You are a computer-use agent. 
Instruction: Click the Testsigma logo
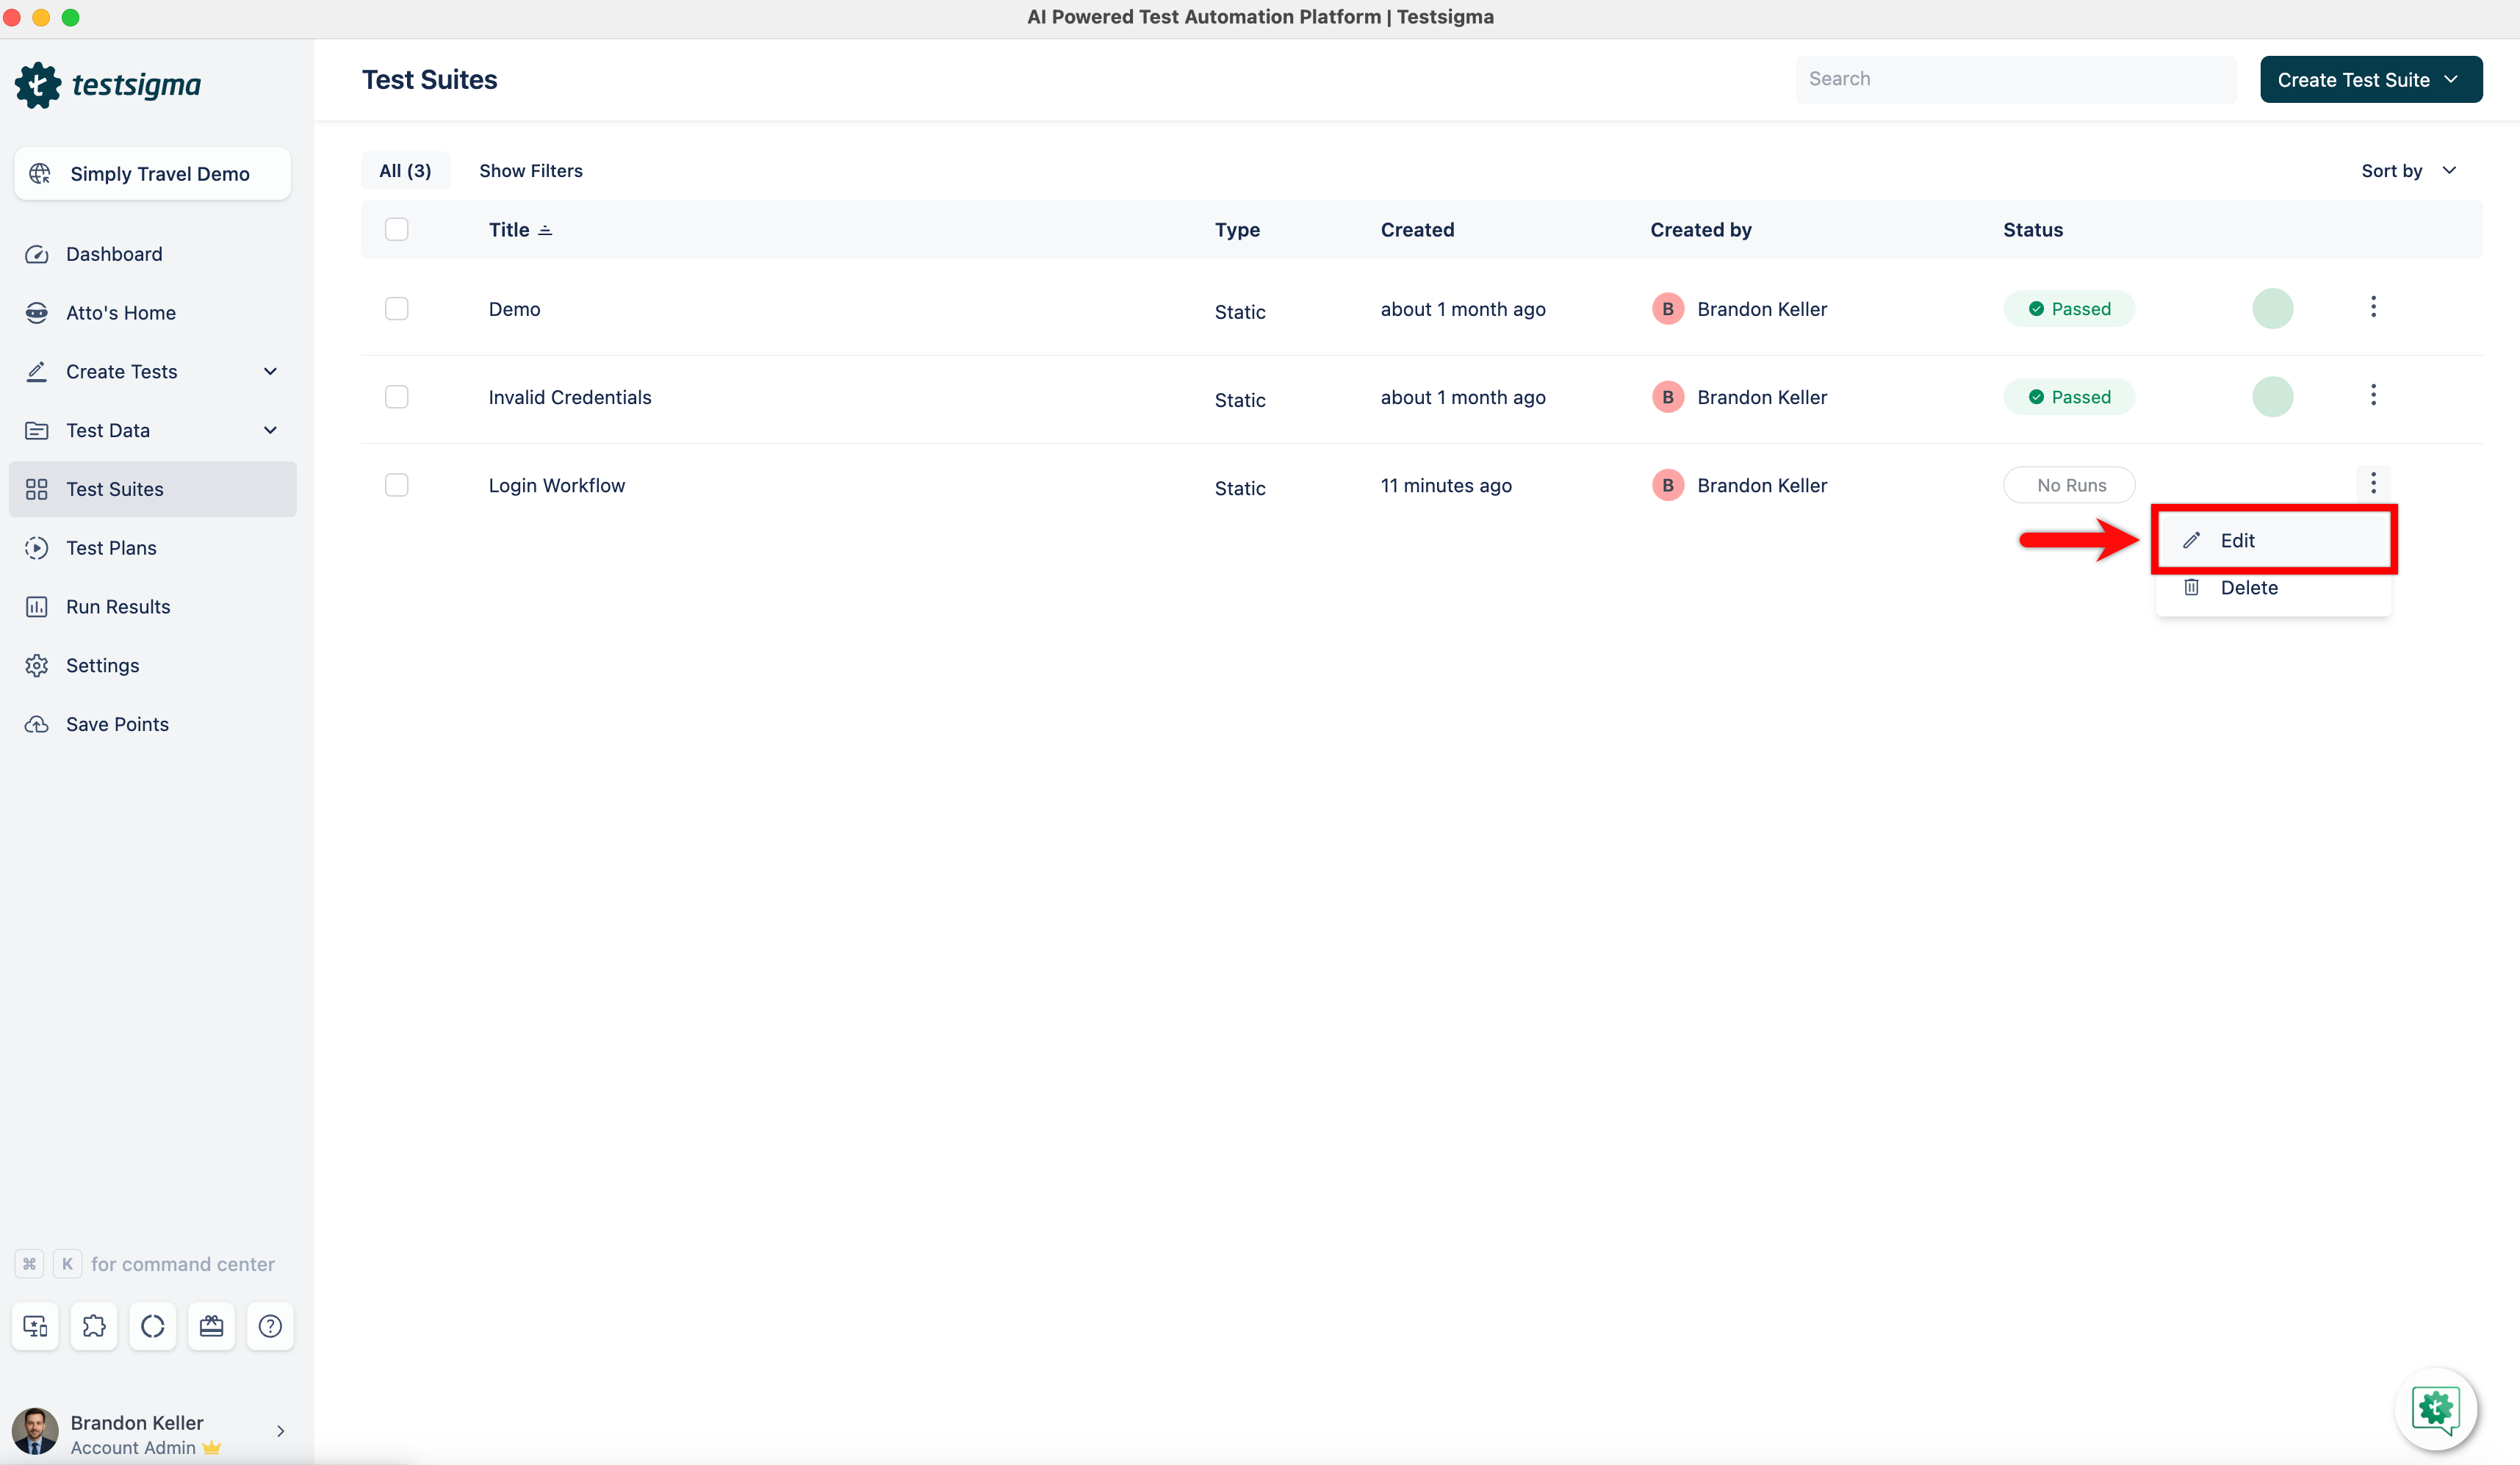[x=107, y=84]
